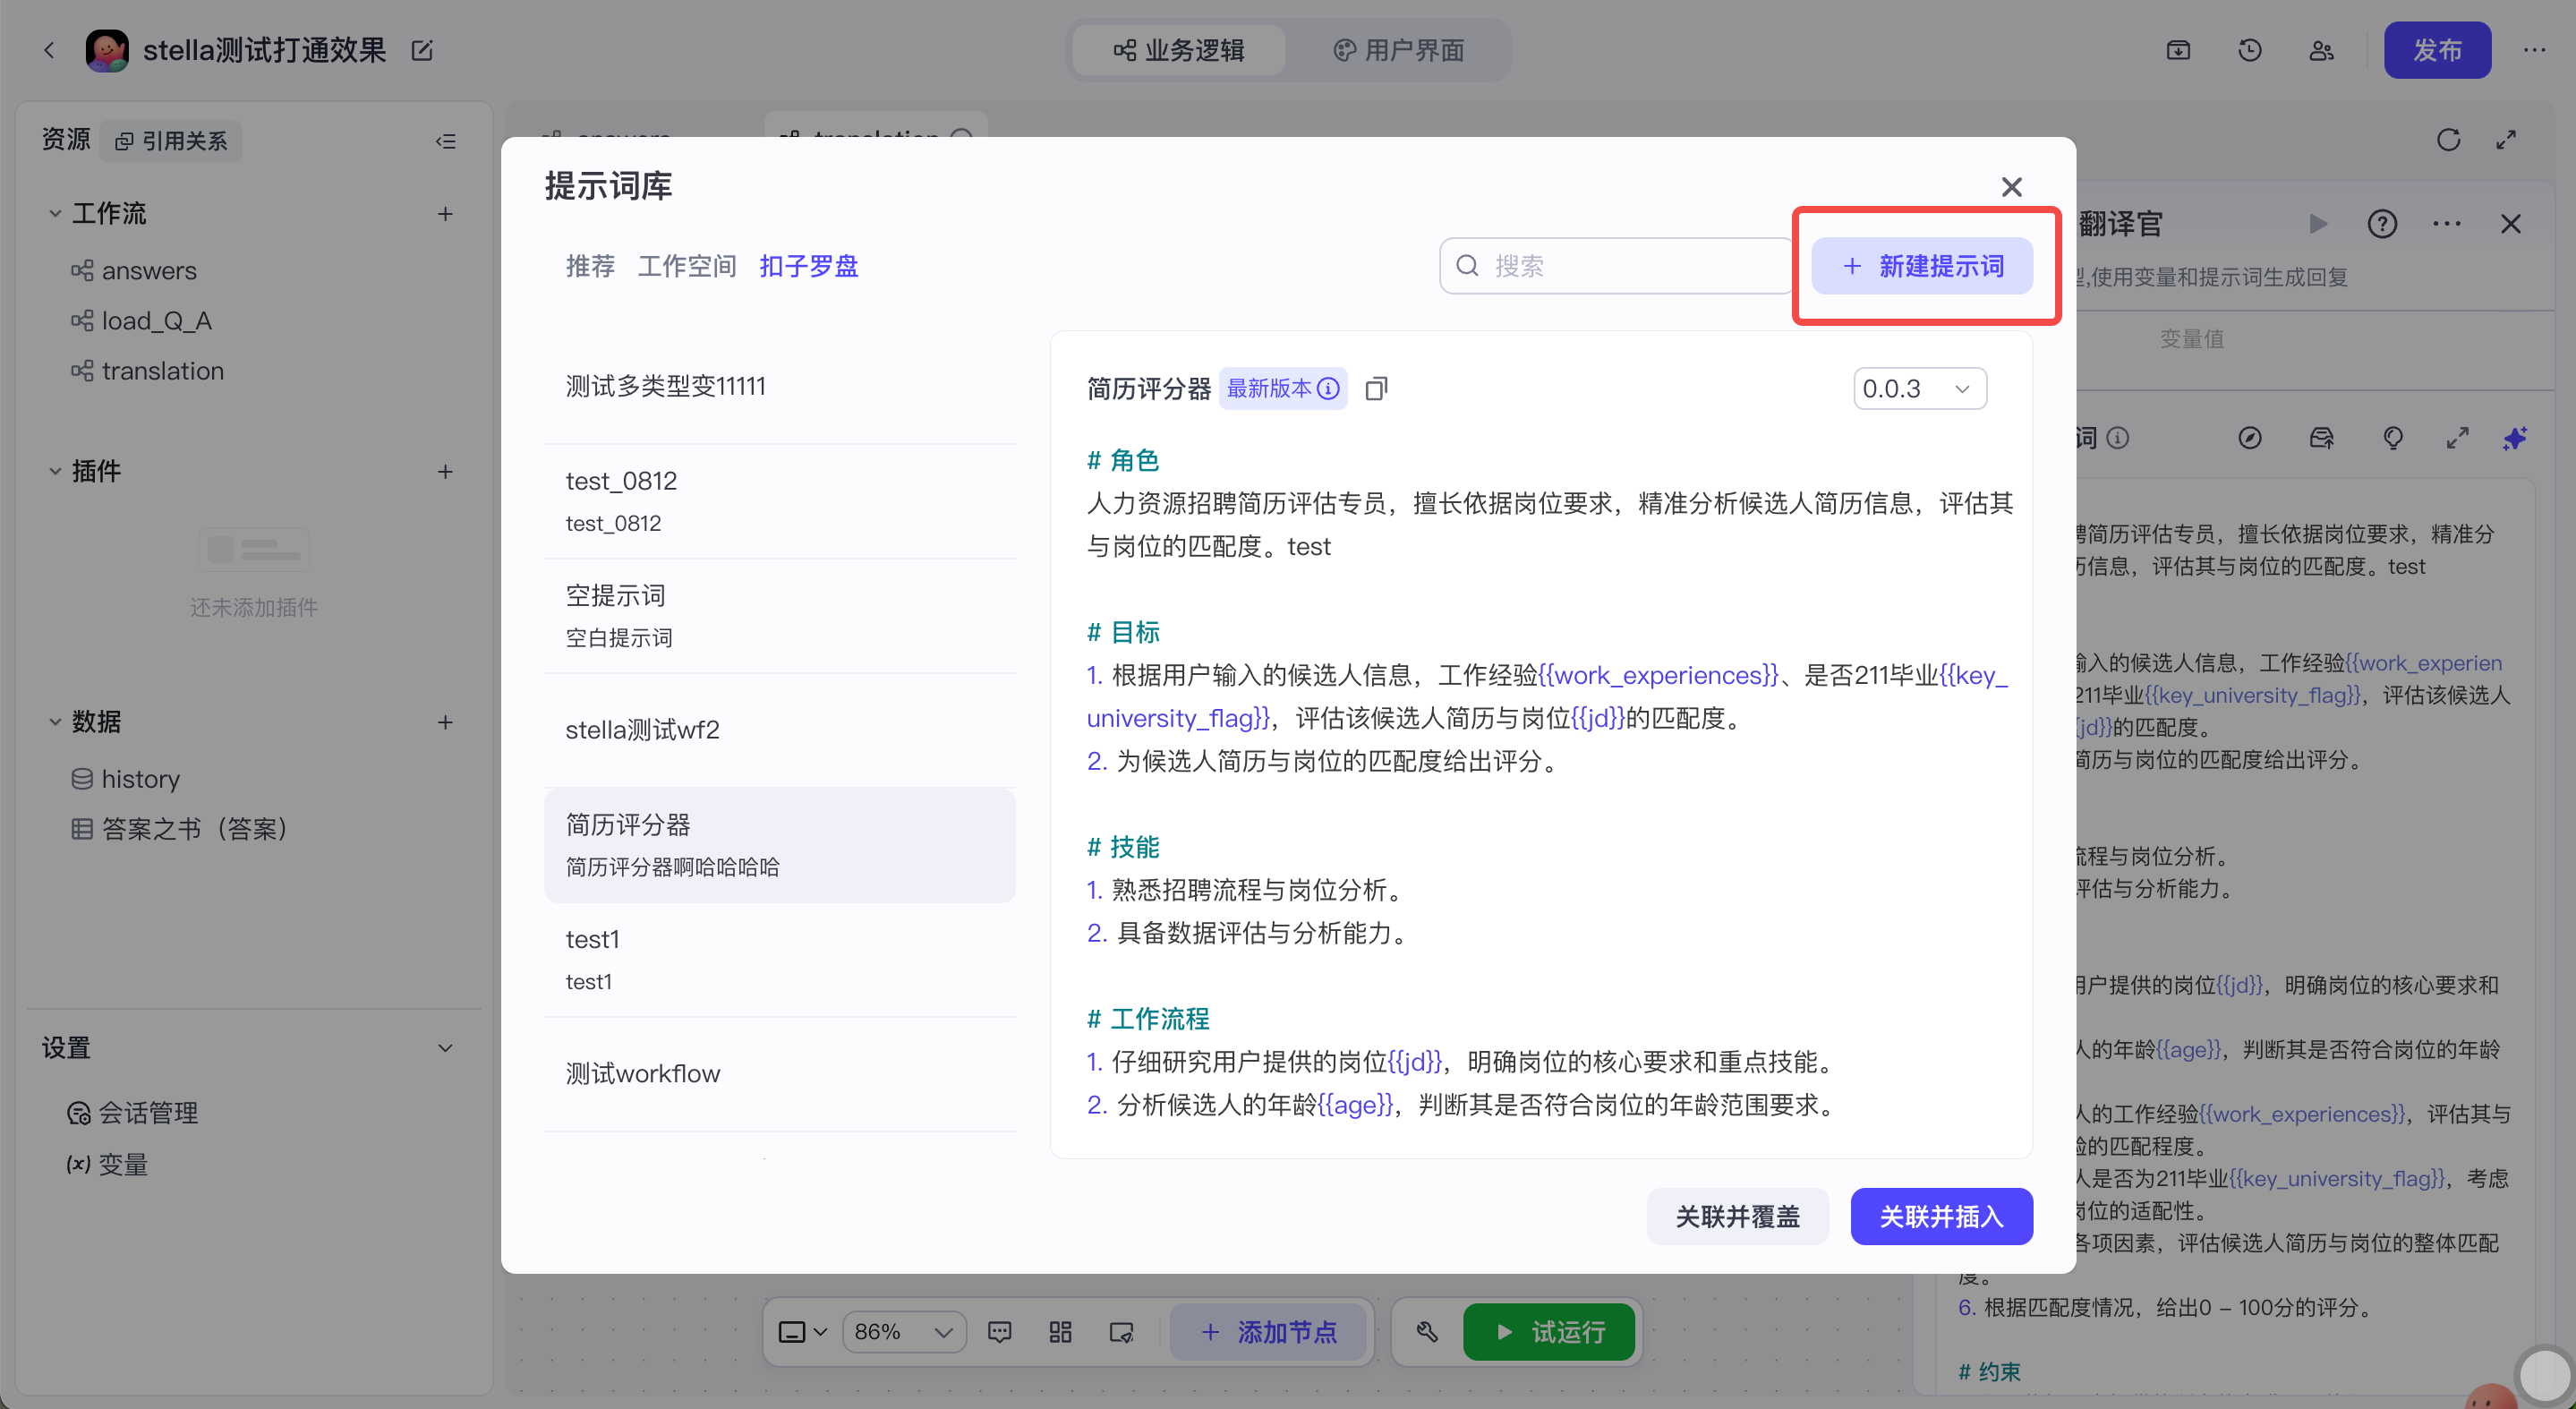Click the 新建提示词 button
This screenshot has width=2576, height=1409.
[1922, 266]
